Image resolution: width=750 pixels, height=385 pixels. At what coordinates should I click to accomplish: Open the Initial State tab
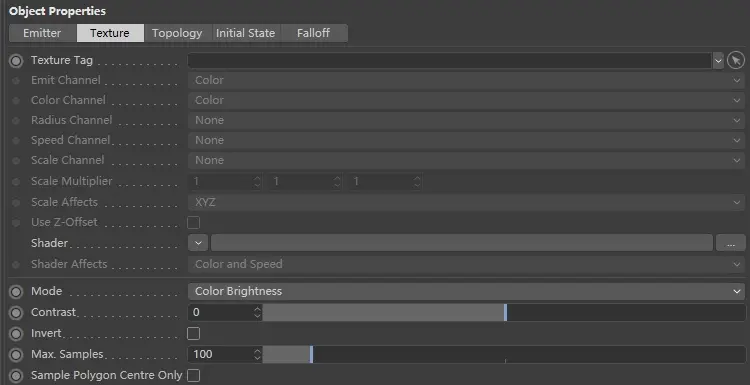[246, 33]
